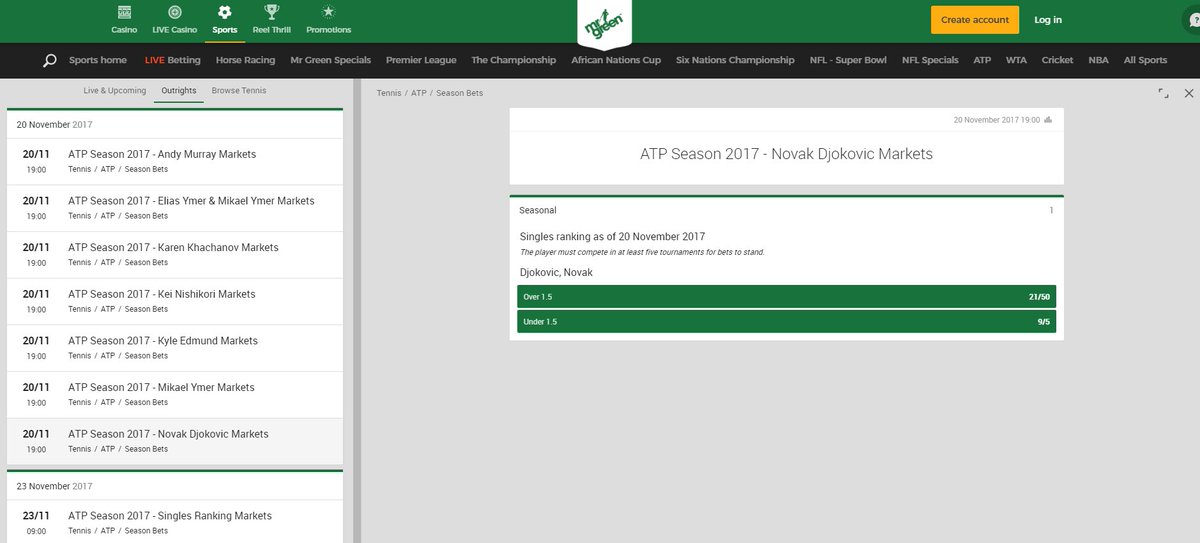Image resolution: width=1200 pixels, height=543 pixels.
Task: Open African Nations Cup section
Action: (616, 60)
